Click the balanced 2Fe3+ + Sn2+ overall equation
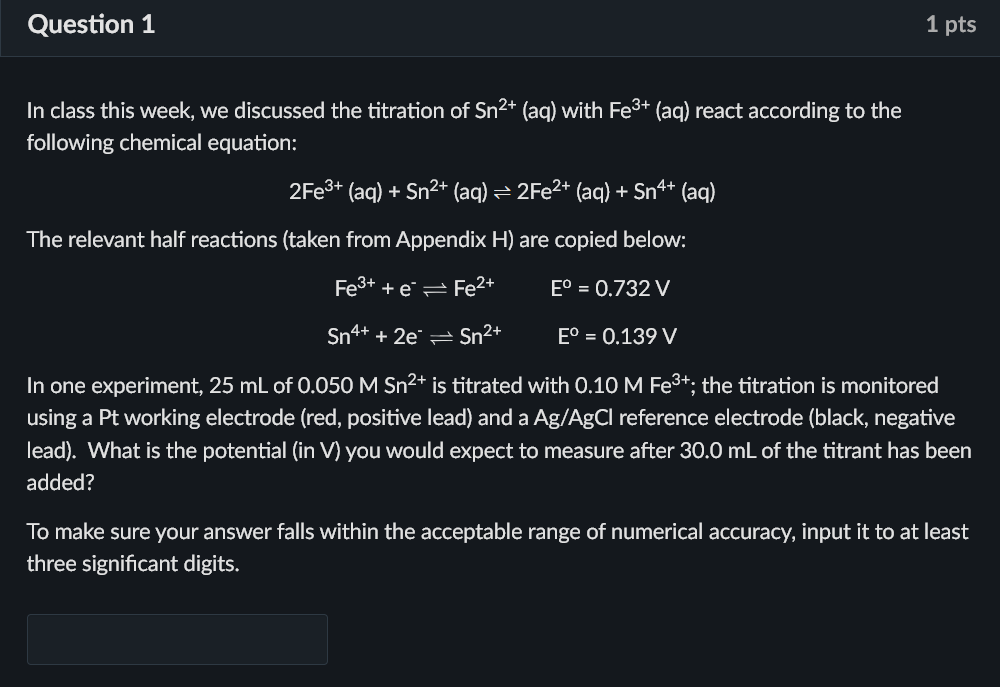The image size is (1000, 687). click(x=502, y=190)
